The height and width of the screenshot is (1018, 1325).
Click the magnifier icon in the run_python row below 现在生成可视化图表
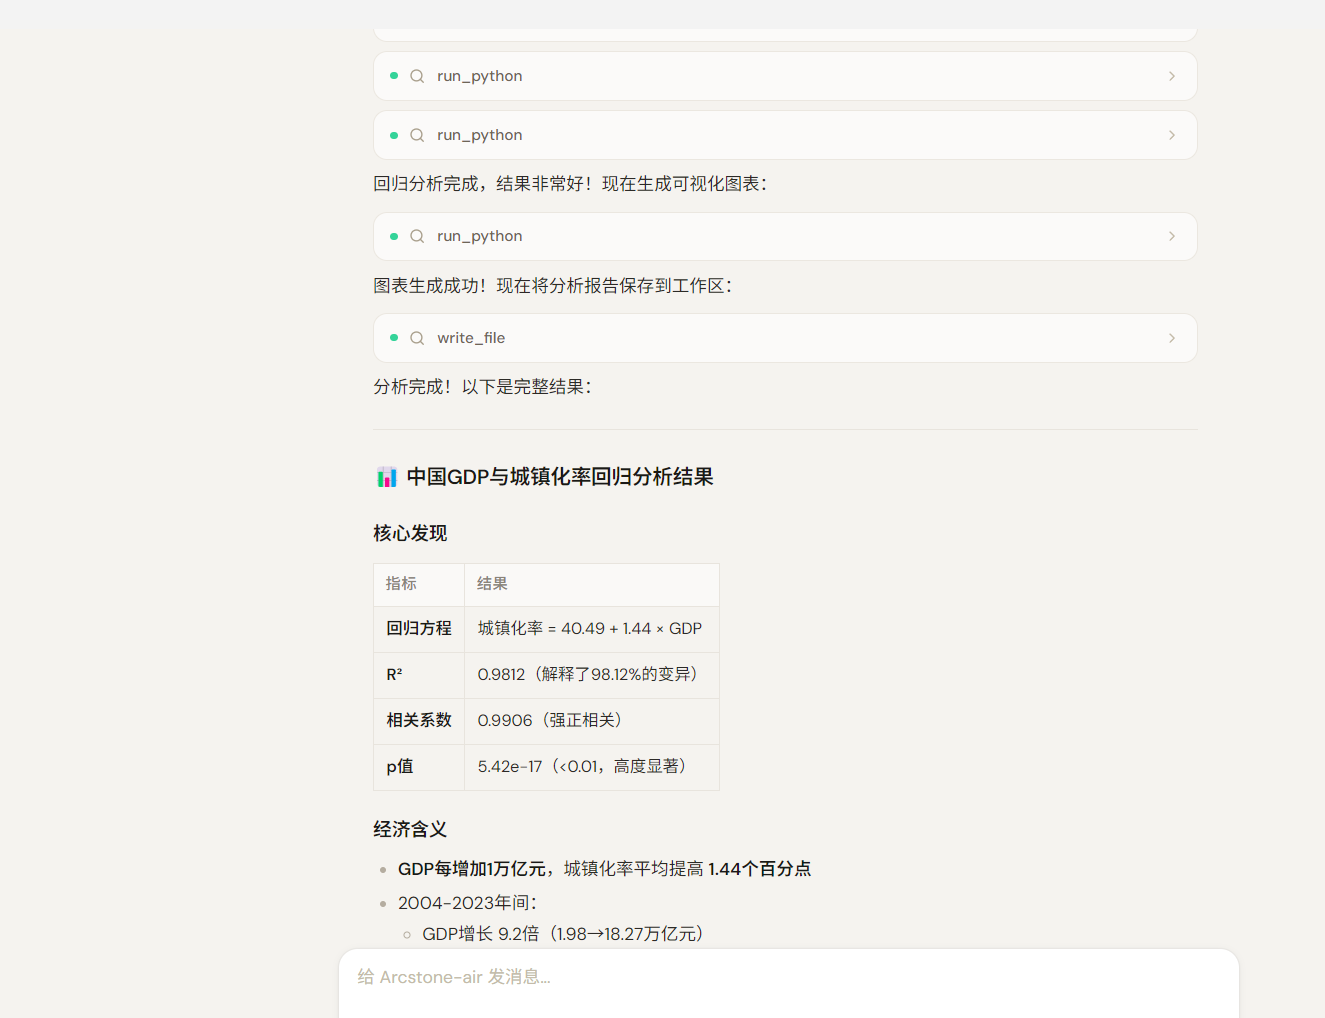(x=417, y=236)
